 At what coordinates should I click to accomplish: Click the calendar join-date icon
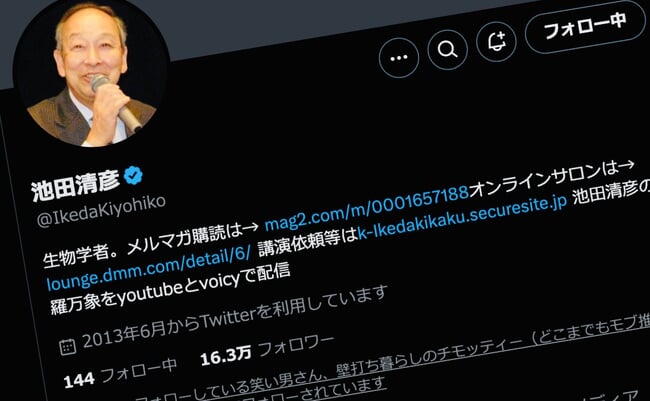pyautogui.click(x=68, y=347)
